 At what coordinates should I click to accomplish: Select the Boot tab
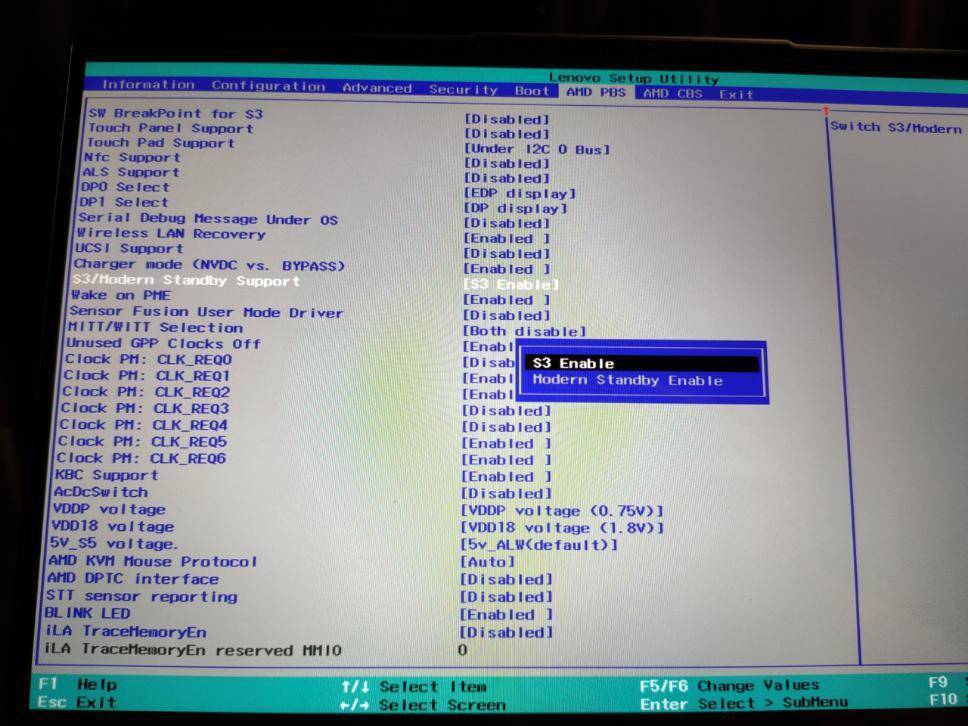pos(532,91)
